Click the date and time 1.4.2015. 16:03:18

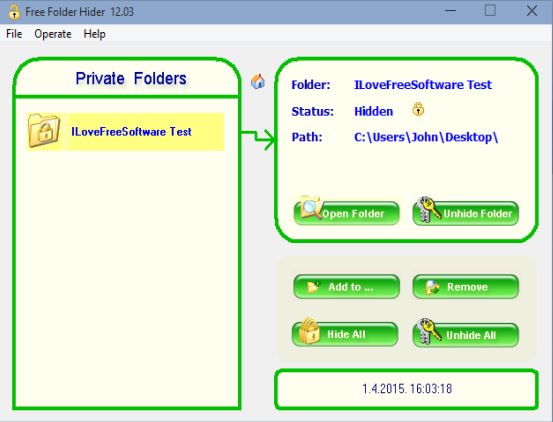click(x=407, y=389)
